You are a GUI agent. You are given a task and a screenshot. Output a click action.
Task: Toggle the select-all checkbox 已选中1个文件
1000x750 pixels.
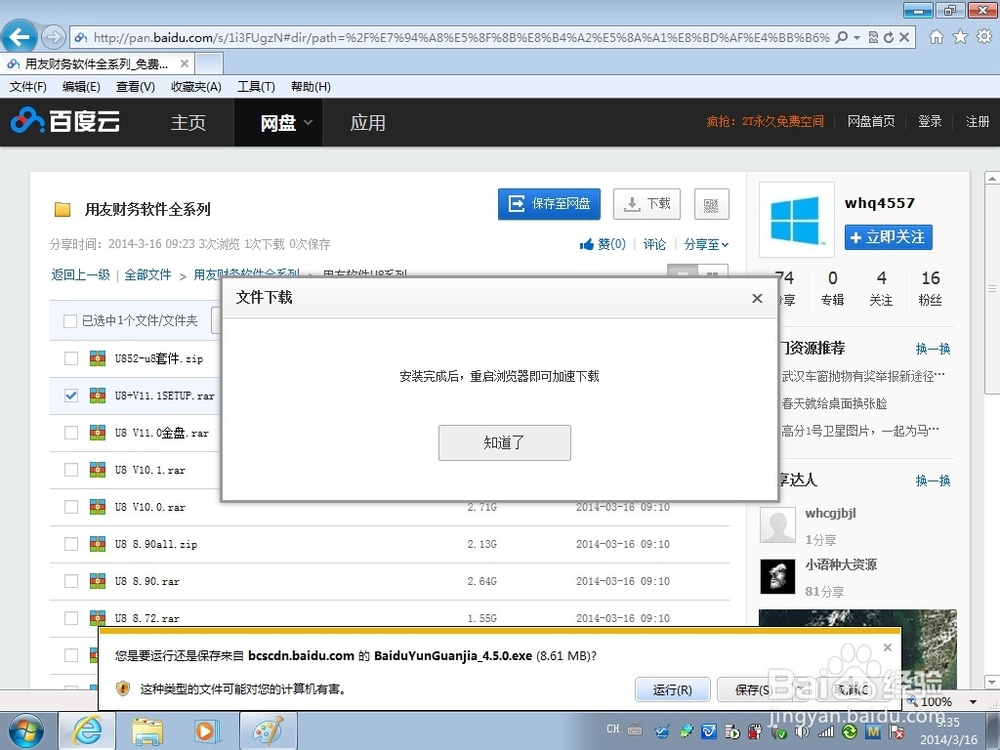pyautogui.click(x=70, y=321)
